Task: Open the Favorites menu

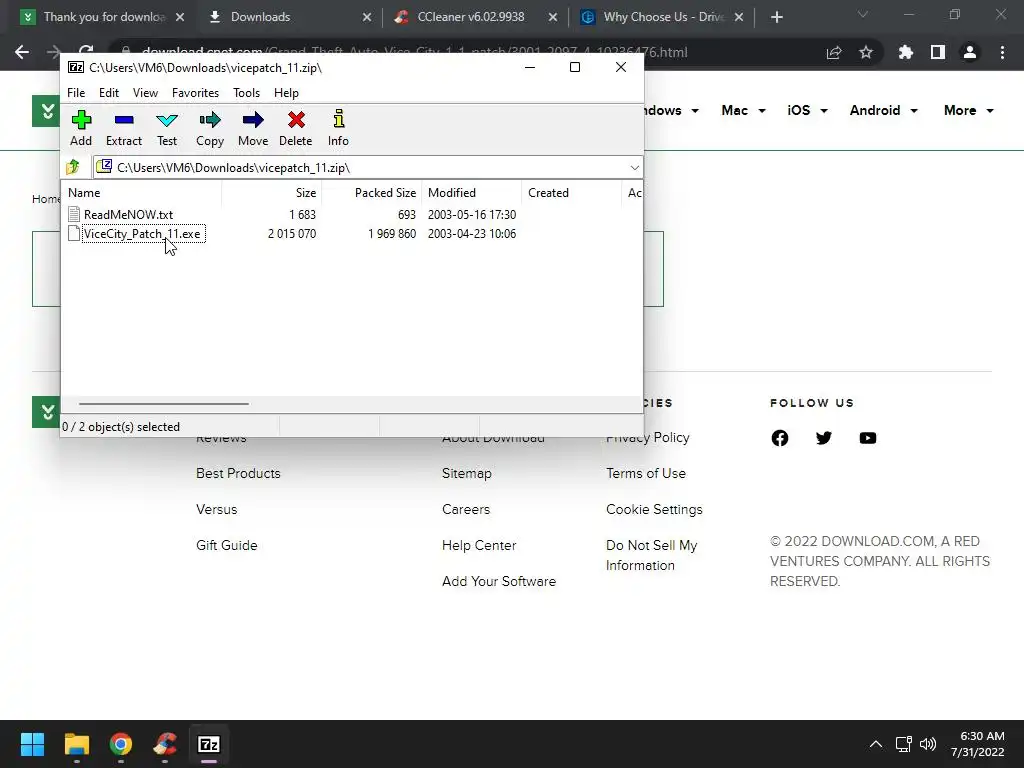Action: (195, 93)
